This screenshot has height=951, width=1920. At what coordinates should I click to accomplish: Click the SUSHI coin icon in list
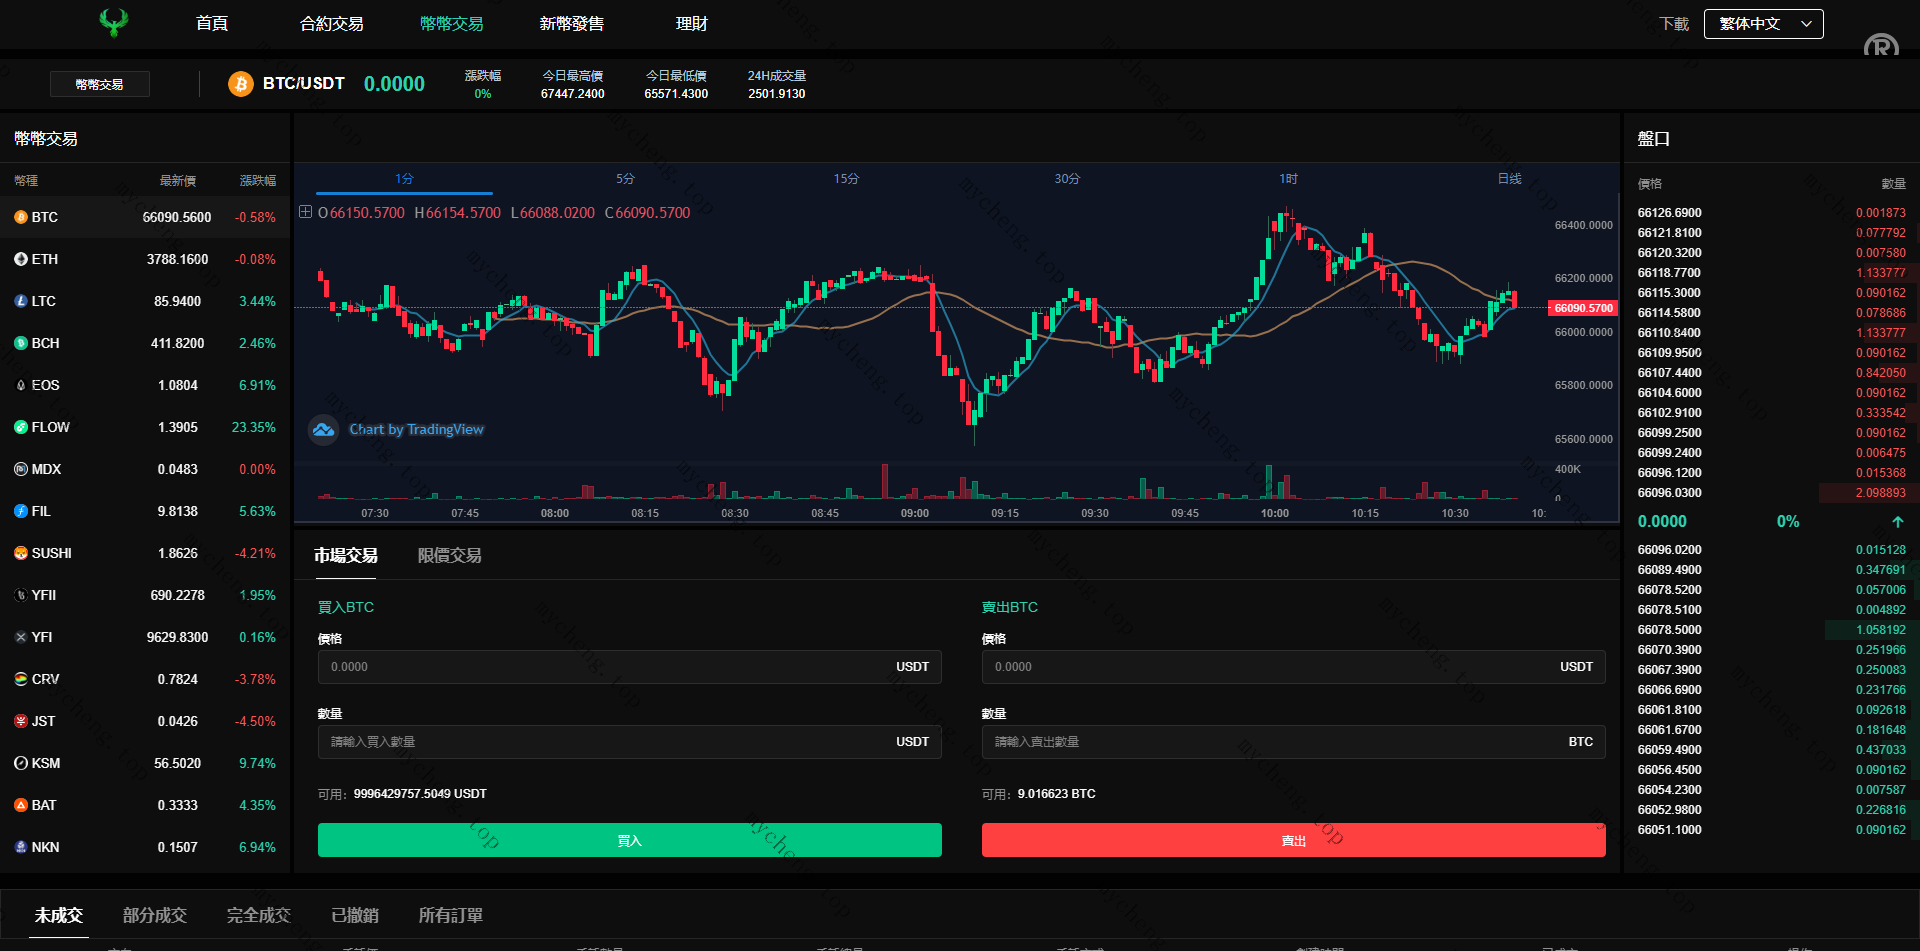coord(21,553)
